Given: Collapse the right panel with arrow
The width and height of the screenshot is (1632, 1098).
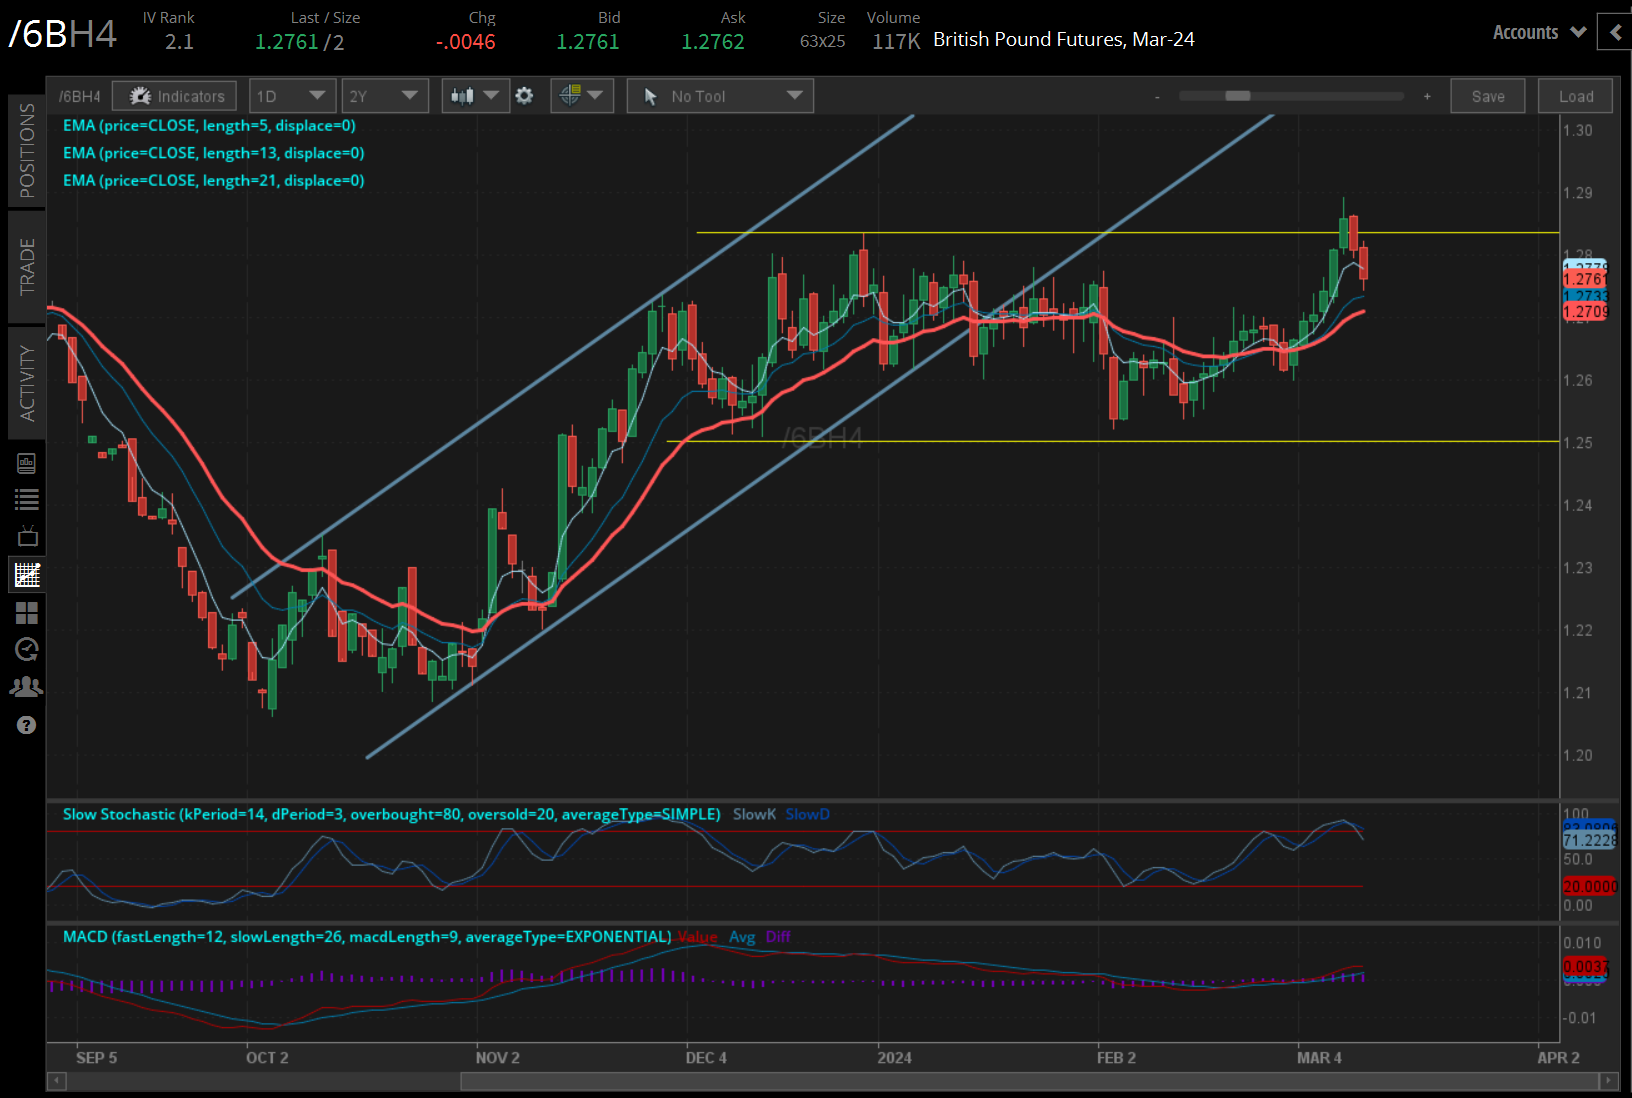Looking at the screenshot, I should 1615,33.
